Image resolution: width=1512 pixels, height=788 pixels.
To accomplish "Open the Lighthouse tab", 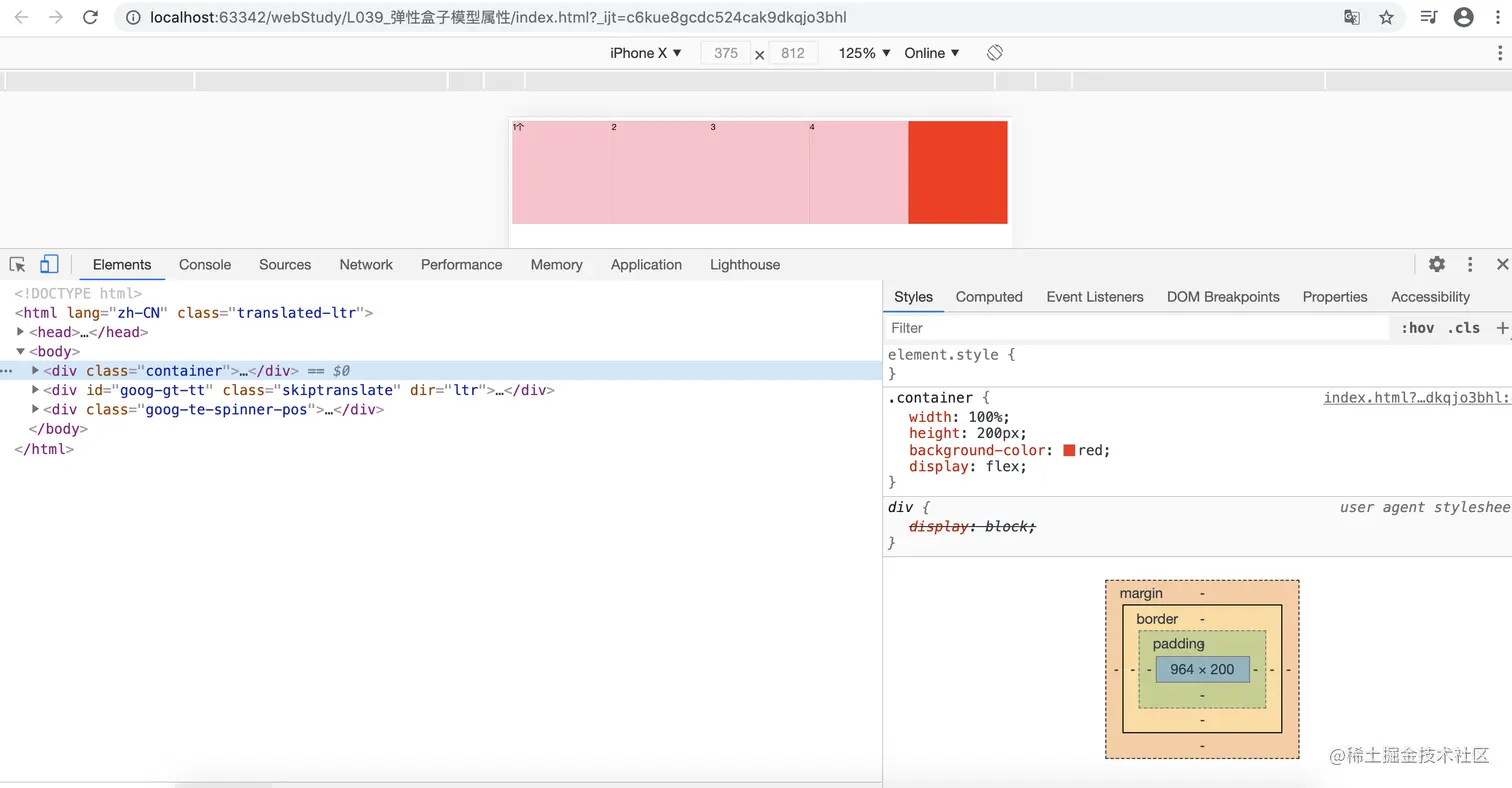I will click(745, 265).
